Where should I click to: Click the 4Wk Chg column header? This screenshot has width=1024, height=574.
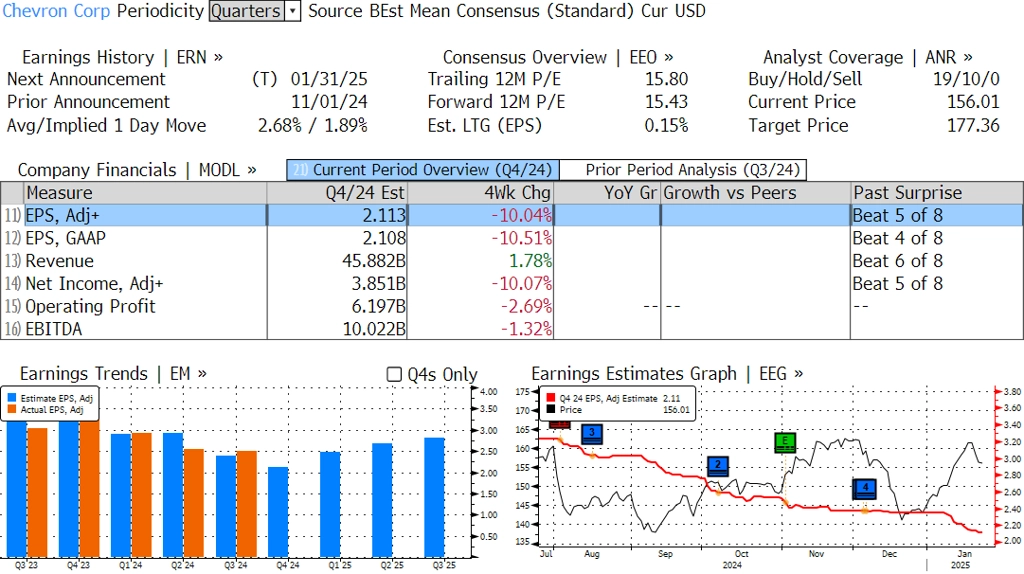[480, 193]
